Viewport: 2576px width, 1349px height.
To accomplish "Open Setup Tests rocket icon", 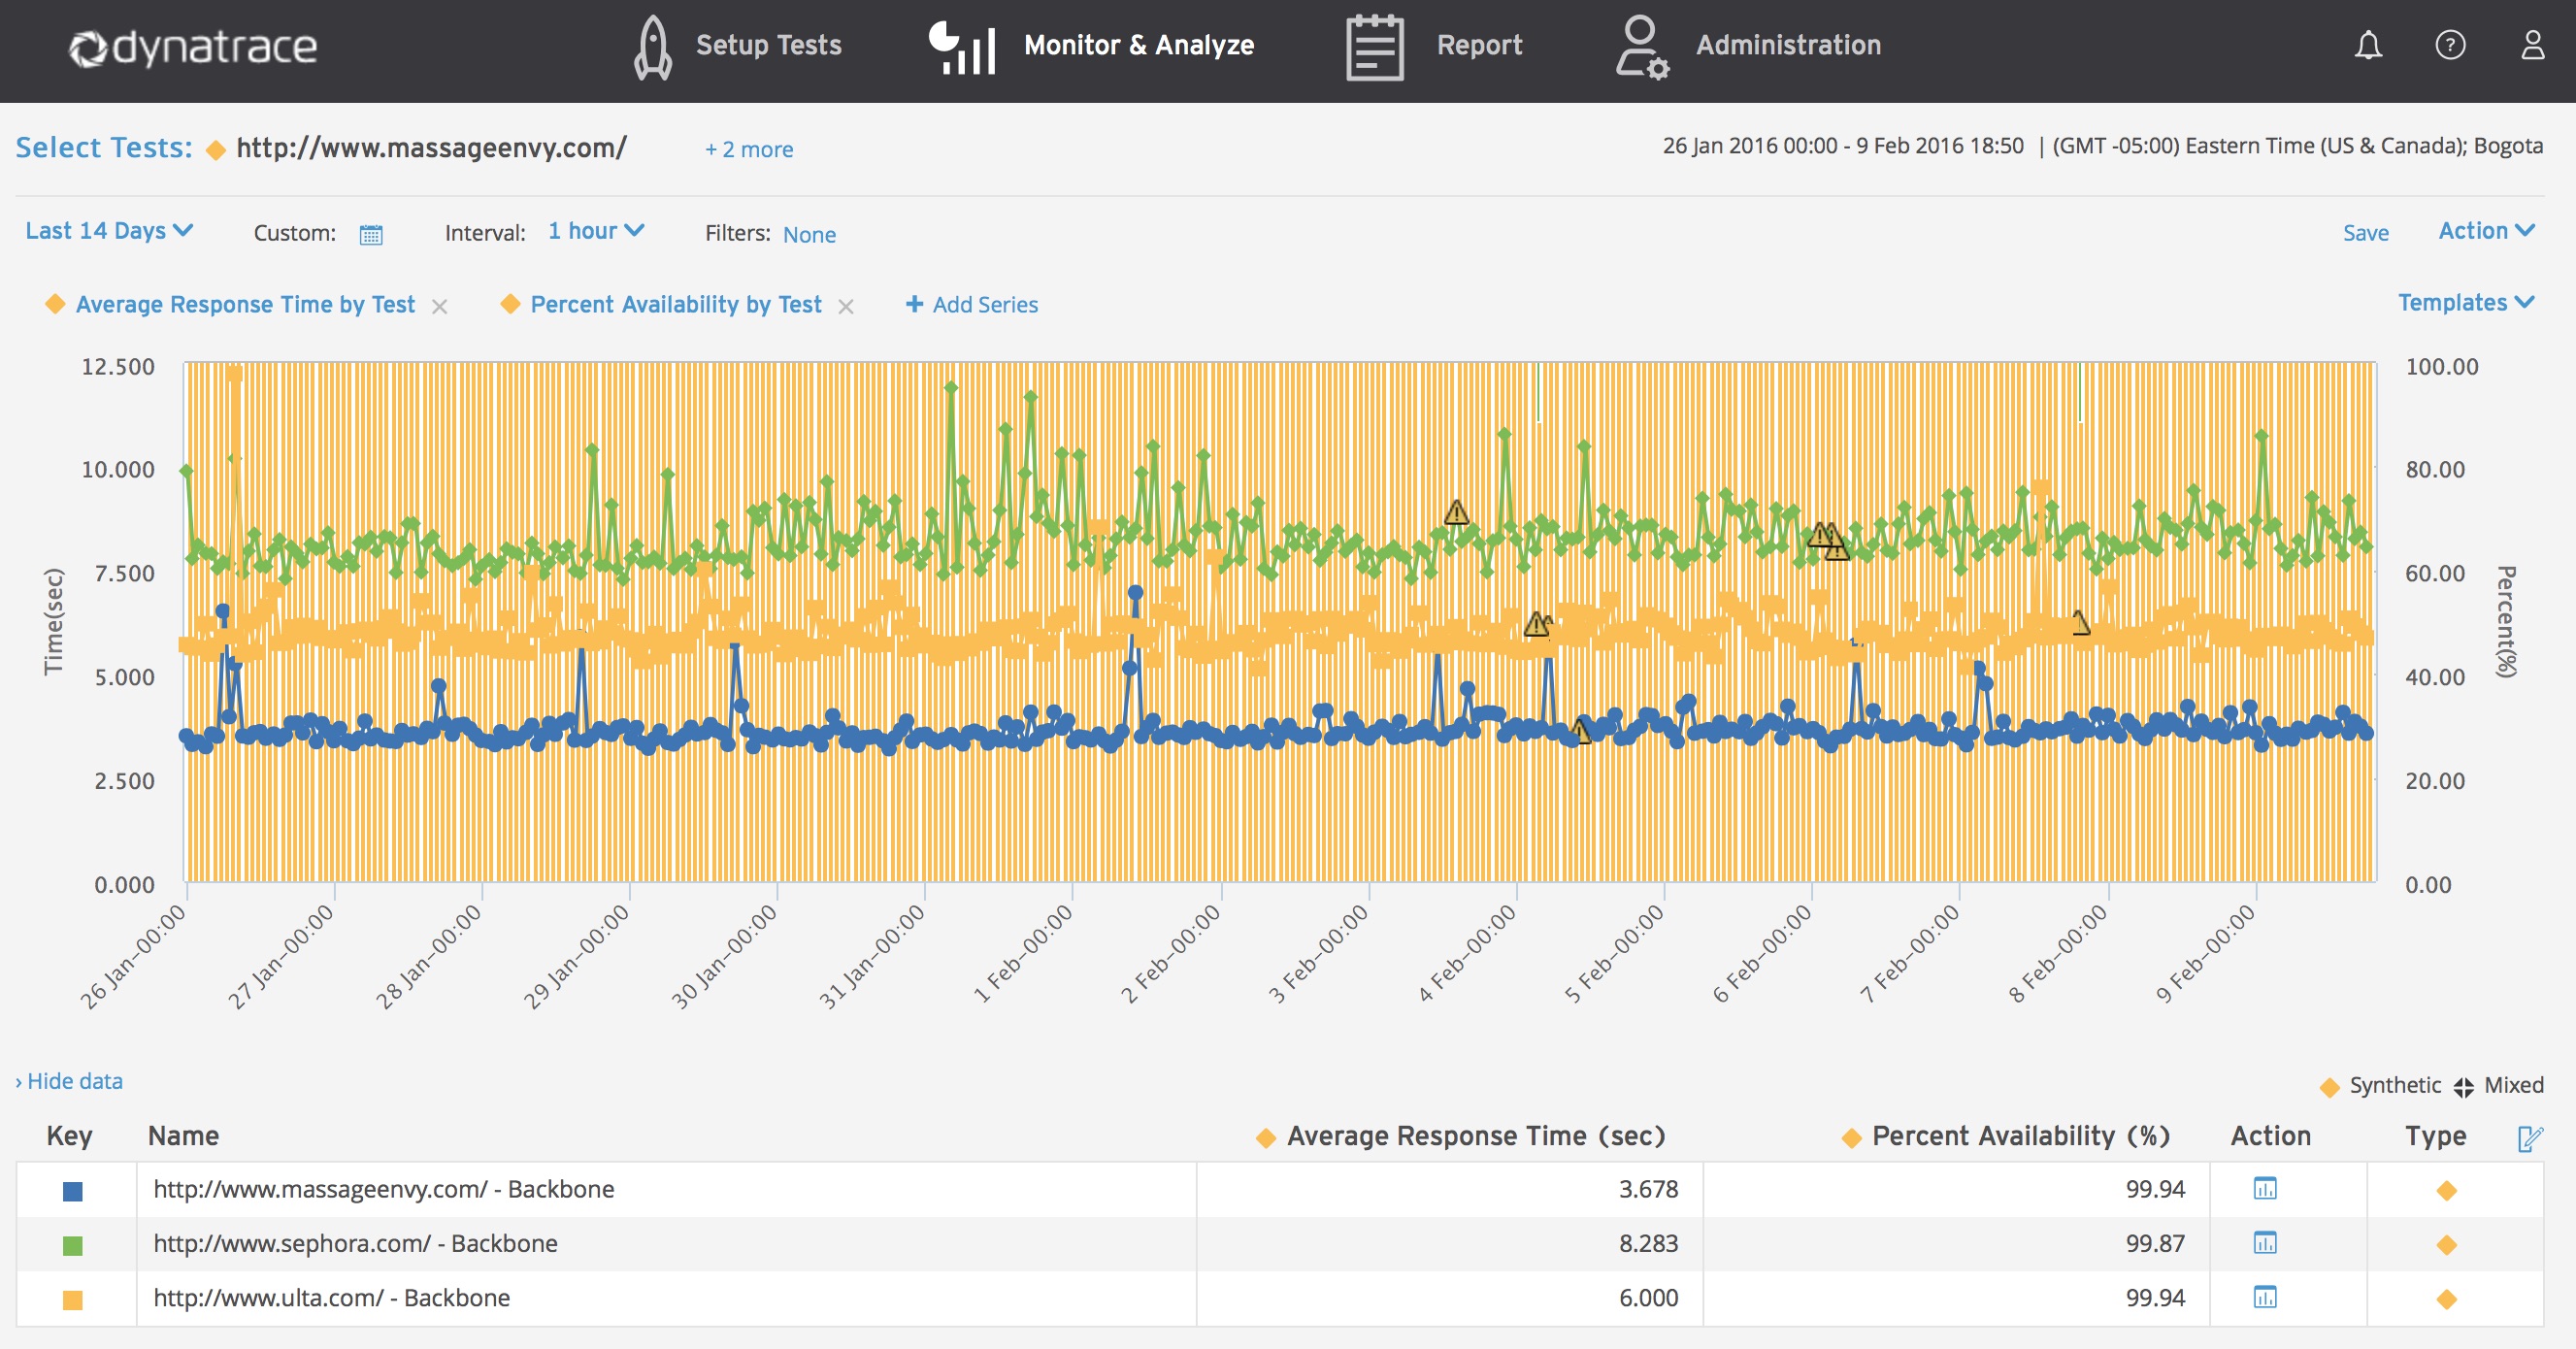I will coord(652,46).
